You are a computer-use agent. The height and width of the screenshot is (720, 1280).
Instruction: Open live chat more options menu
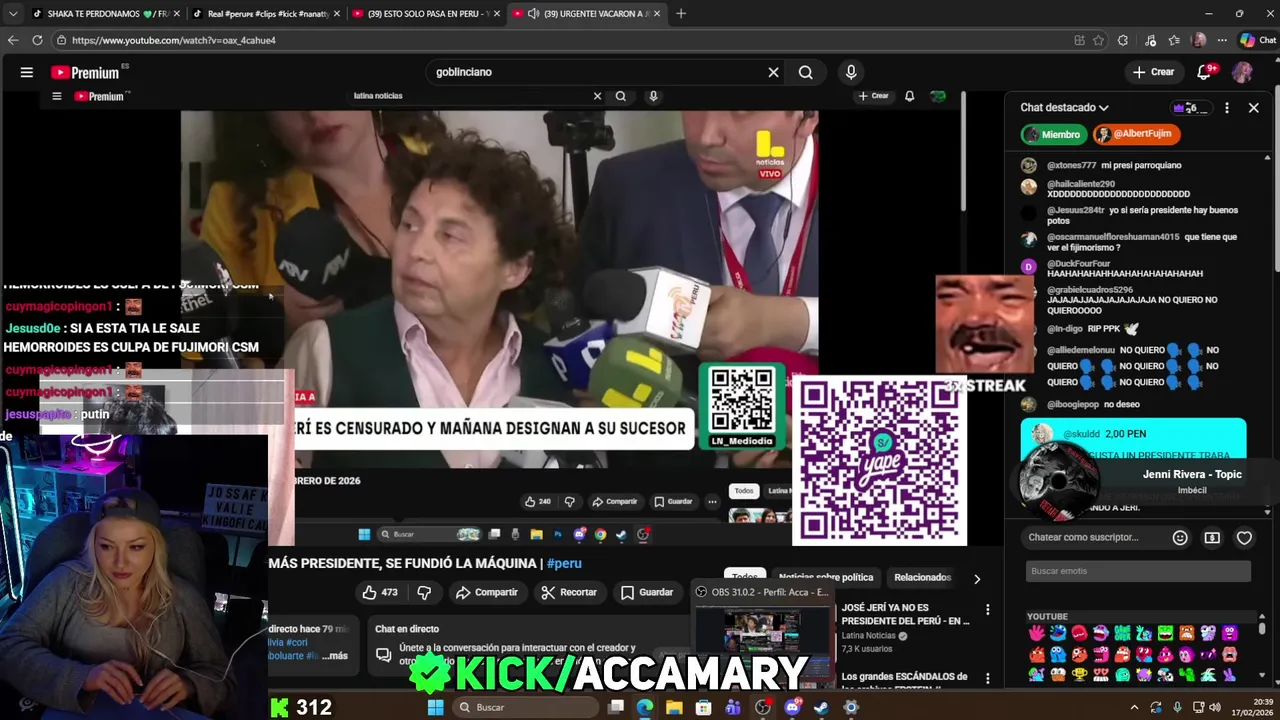1227,107
